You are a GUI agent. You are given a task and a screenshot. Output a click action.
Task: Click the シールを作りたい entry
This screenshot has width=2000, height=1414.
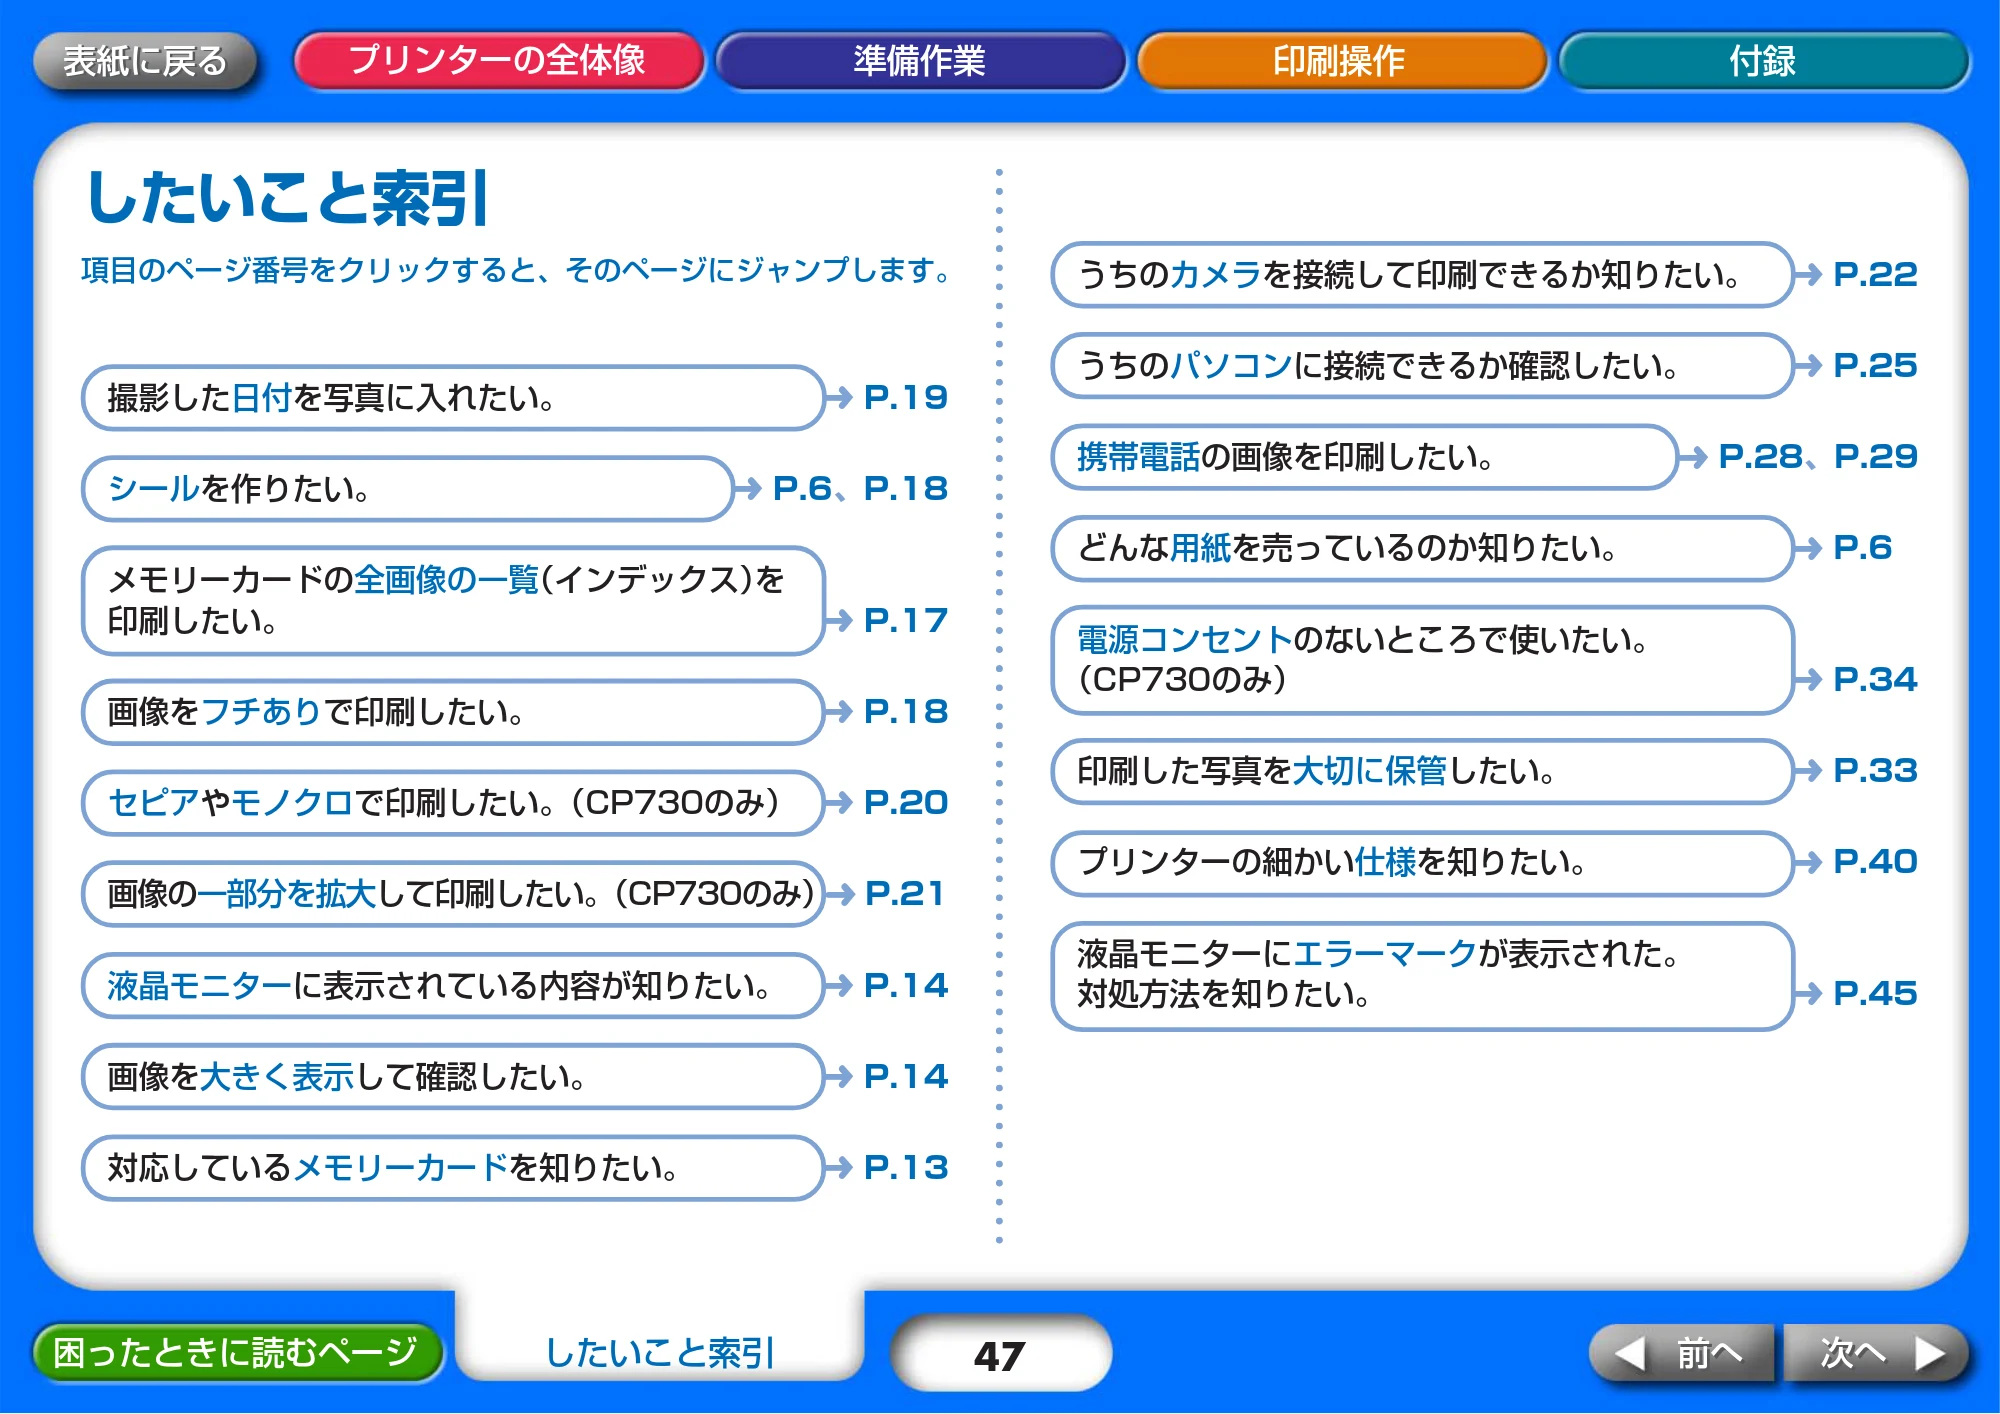(408, 489)
